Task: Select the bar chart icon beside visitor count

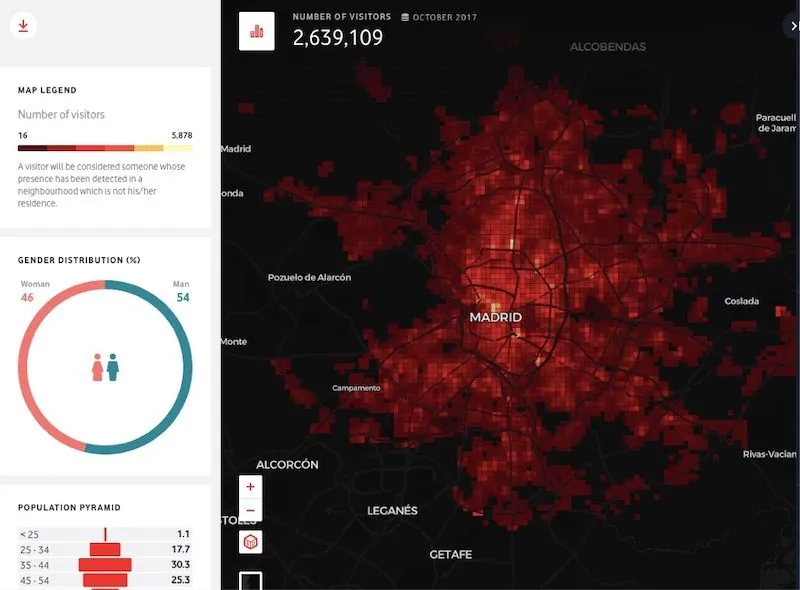Action: [256, 30]
